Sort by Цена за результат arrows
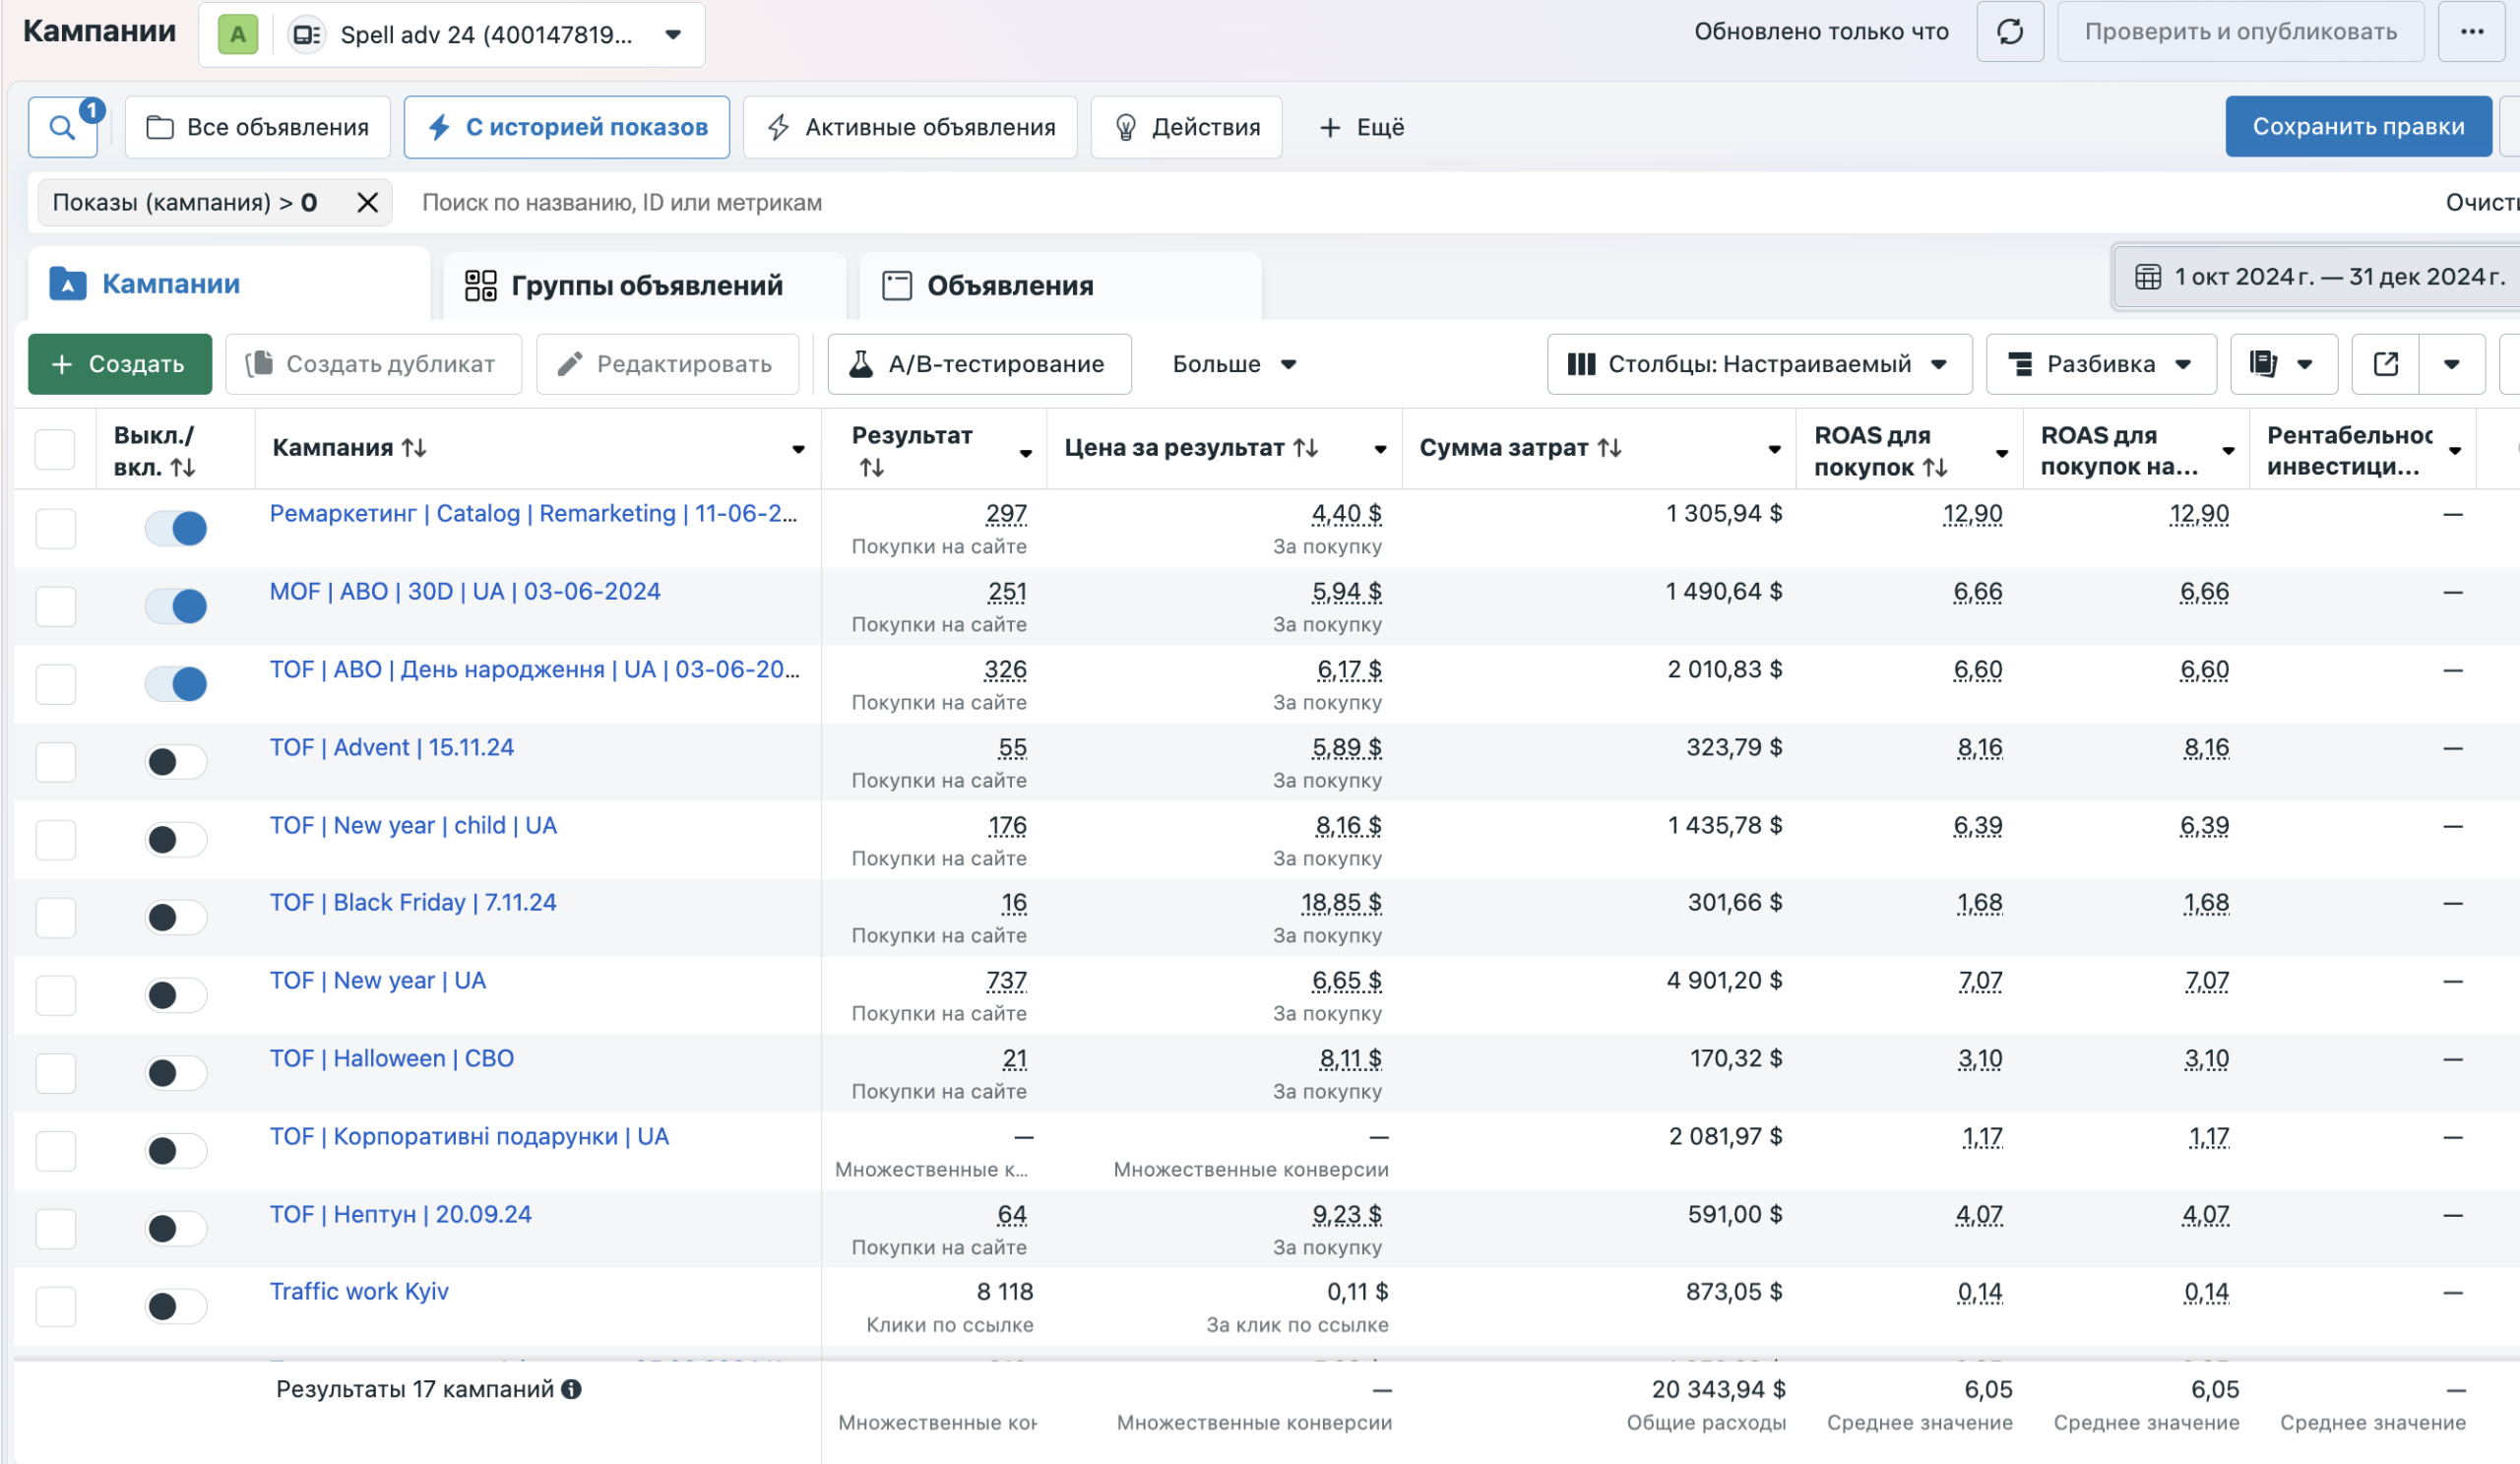Screen dimensions: 2520x1464 pos(1305,448)
